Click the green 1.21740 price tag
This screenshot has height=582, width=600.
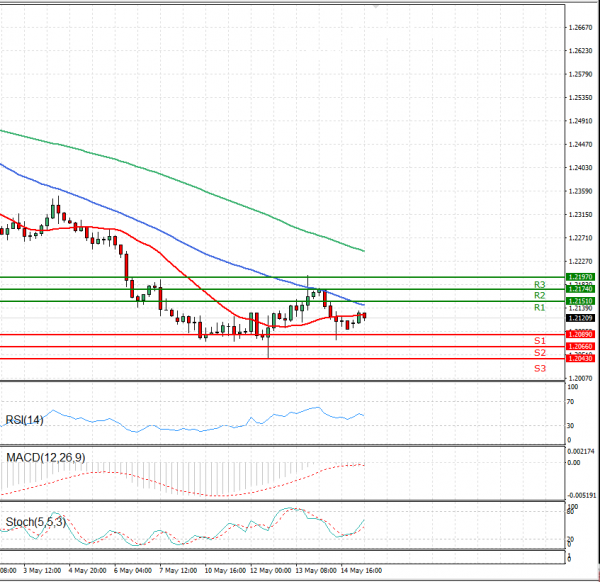tap(580, 289)
